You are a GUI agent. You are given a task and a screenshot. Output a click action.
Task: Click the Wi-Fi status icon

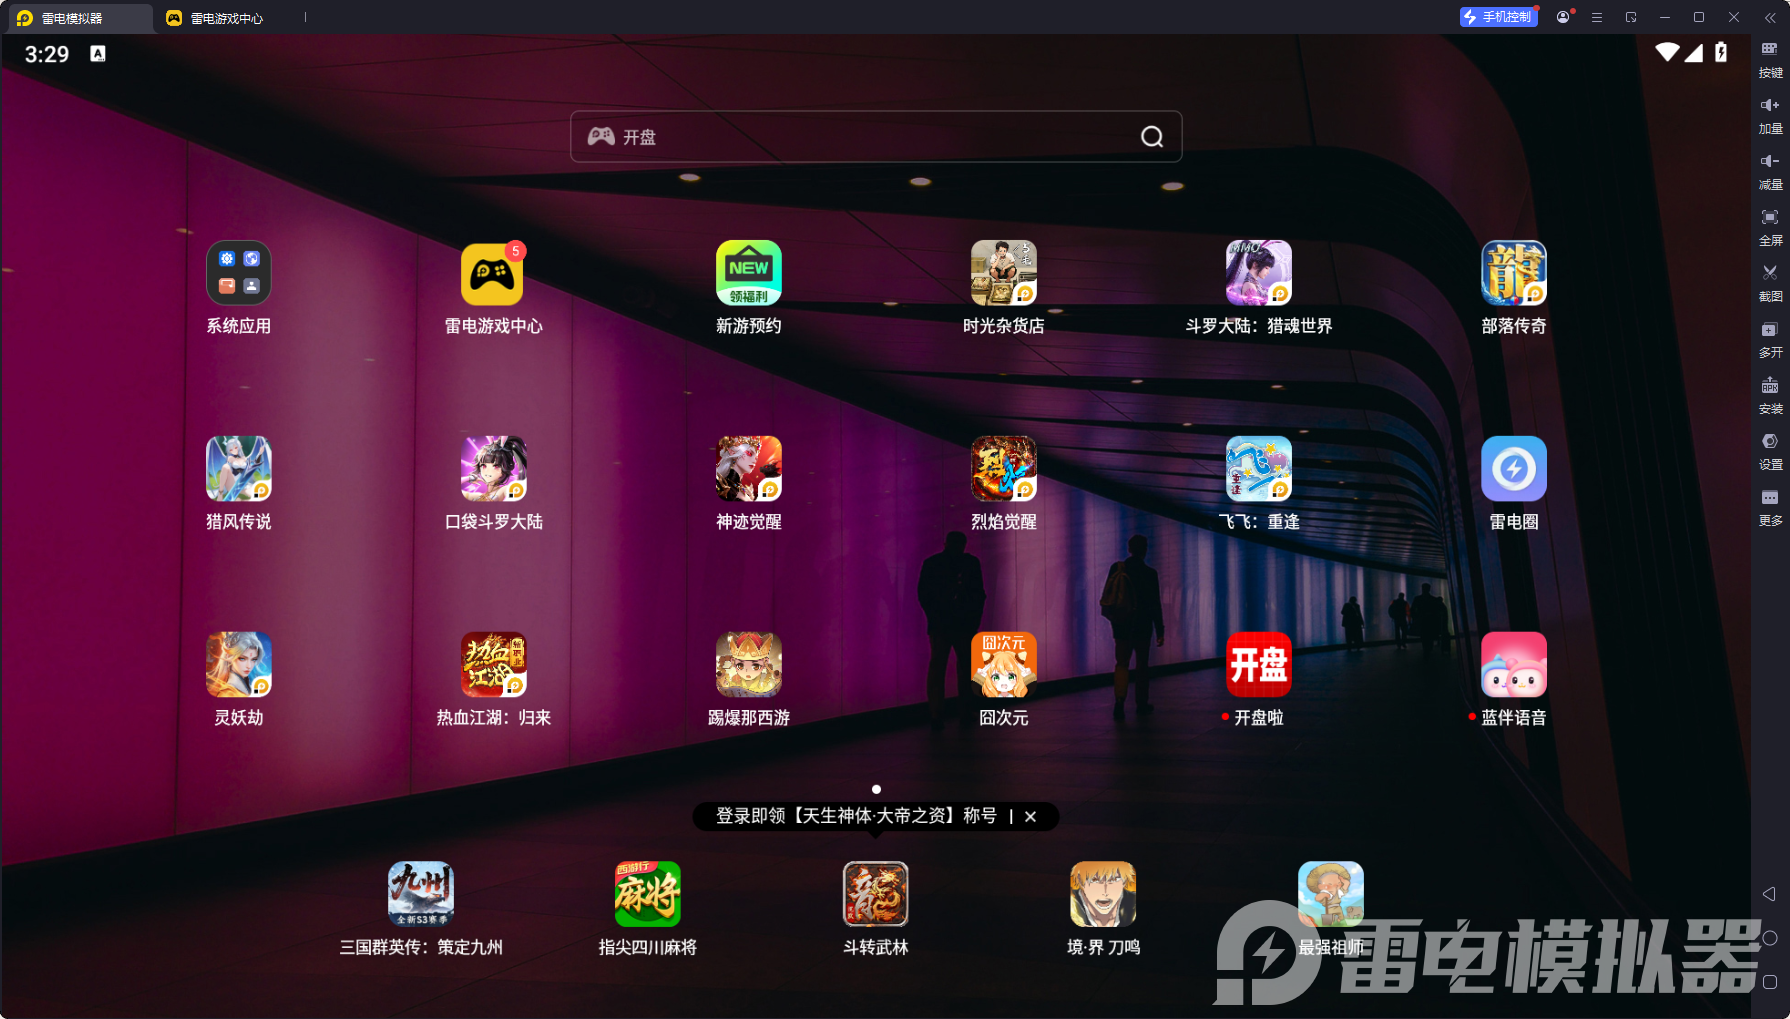[x=1667, y=52]
